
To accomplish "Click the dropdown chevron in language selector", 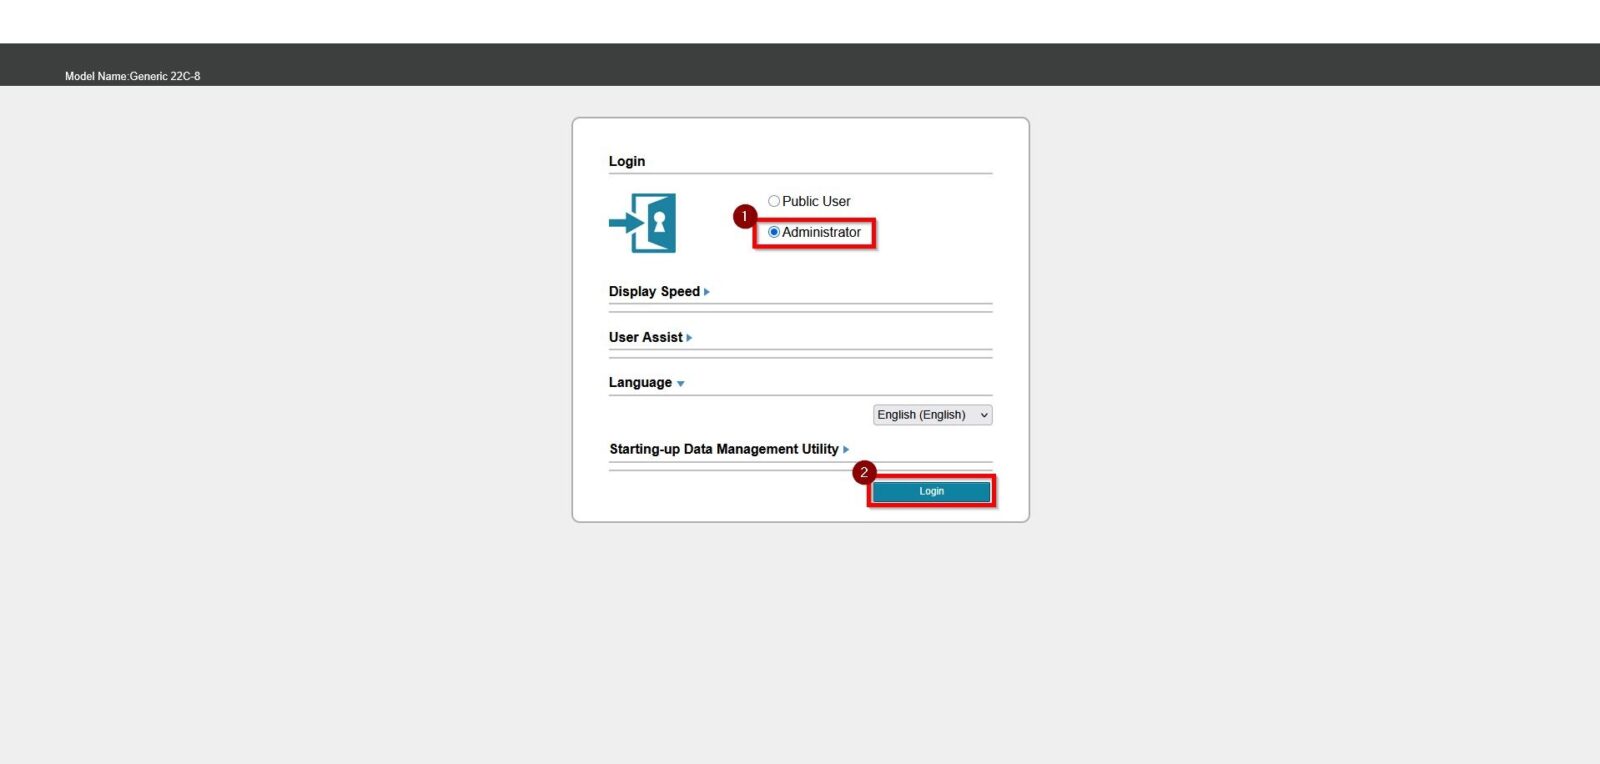I will point(984,415).
